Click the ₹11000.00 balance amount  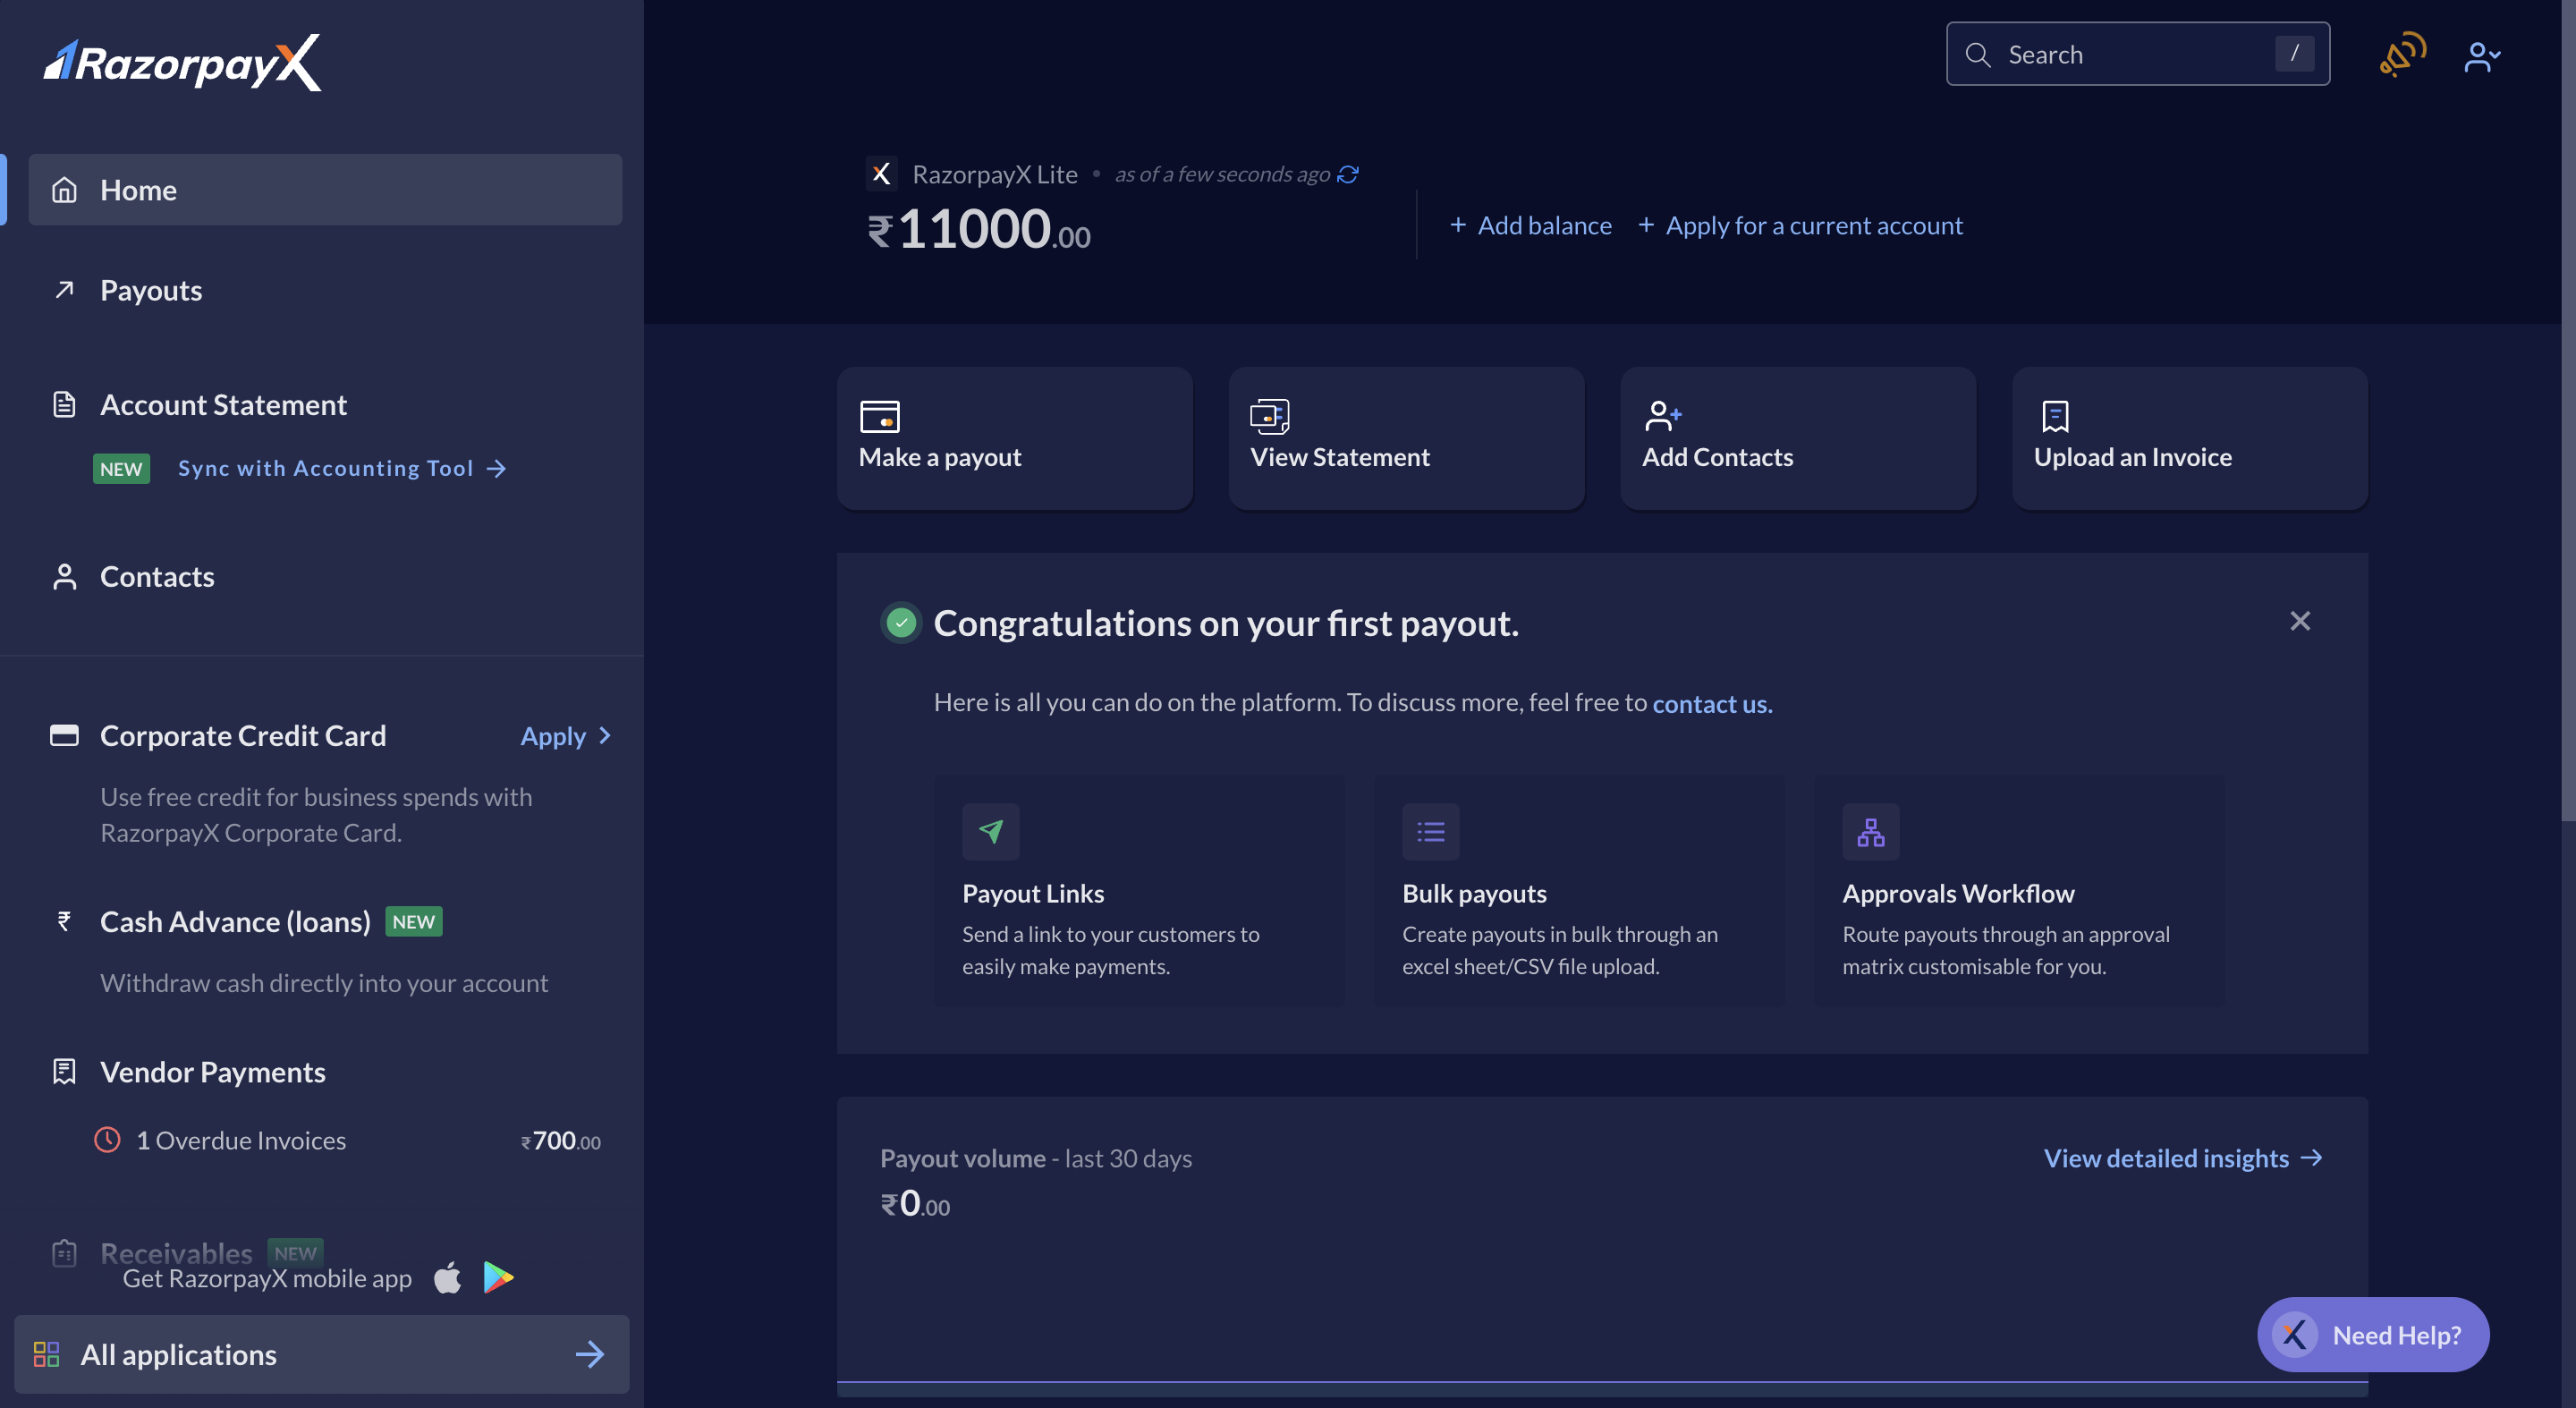coord(978,229)
